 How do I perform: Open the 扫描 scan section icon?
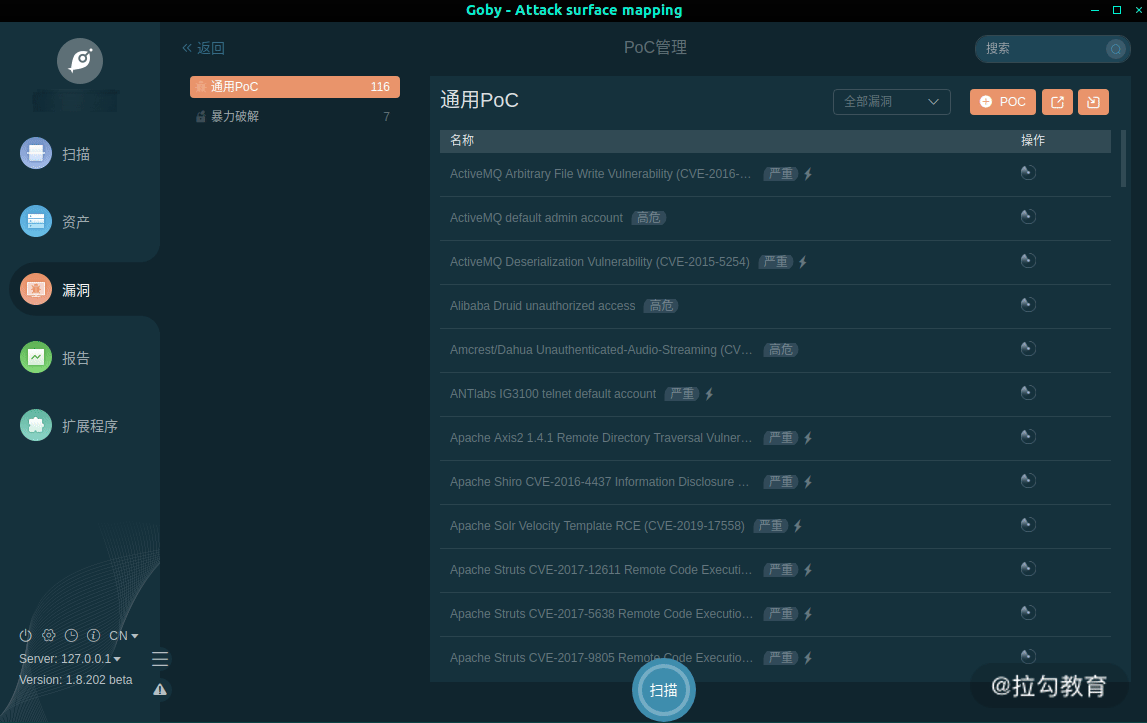[x=36, y=154]
